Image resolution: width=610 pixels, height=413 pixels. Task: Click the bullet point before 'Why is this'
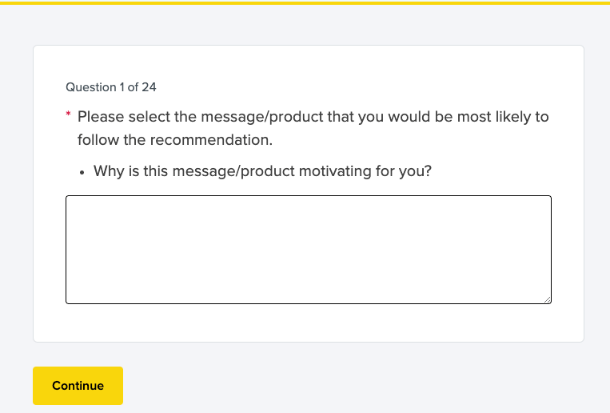[81, 172]
